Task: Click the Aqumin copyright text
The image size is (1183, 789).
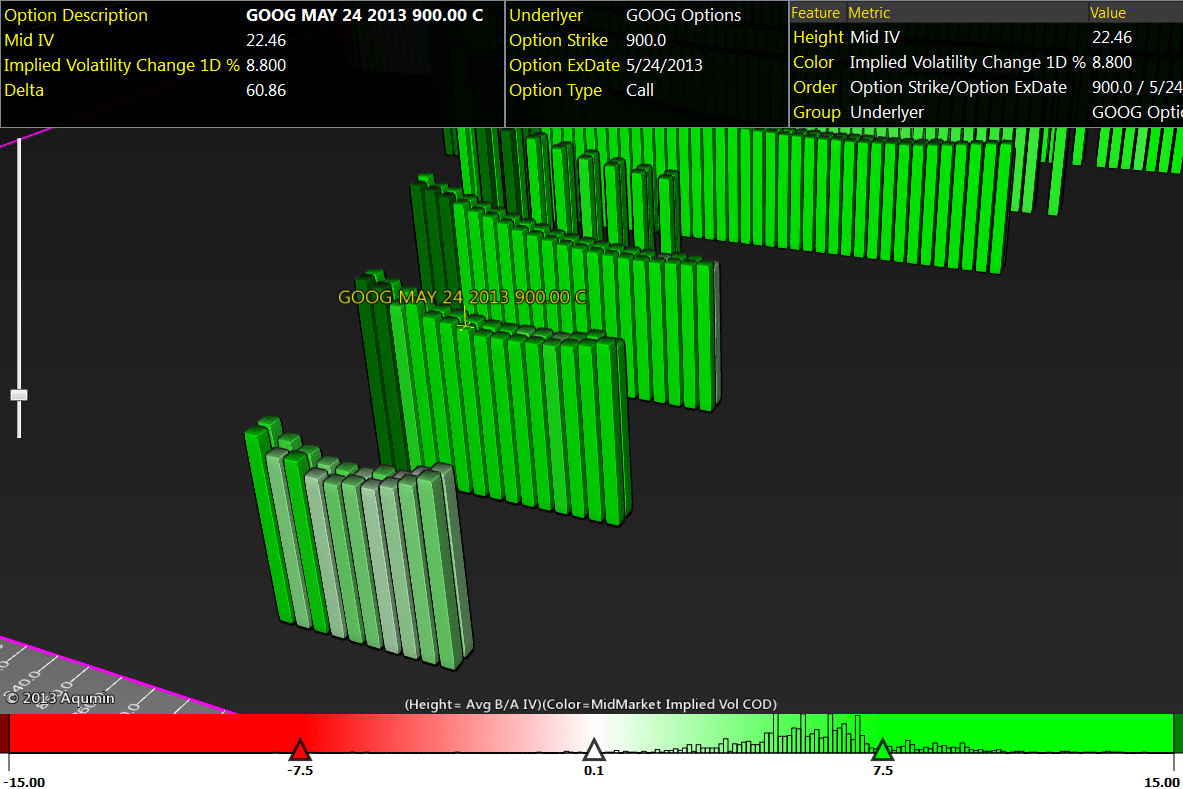Action: (60, 698)
